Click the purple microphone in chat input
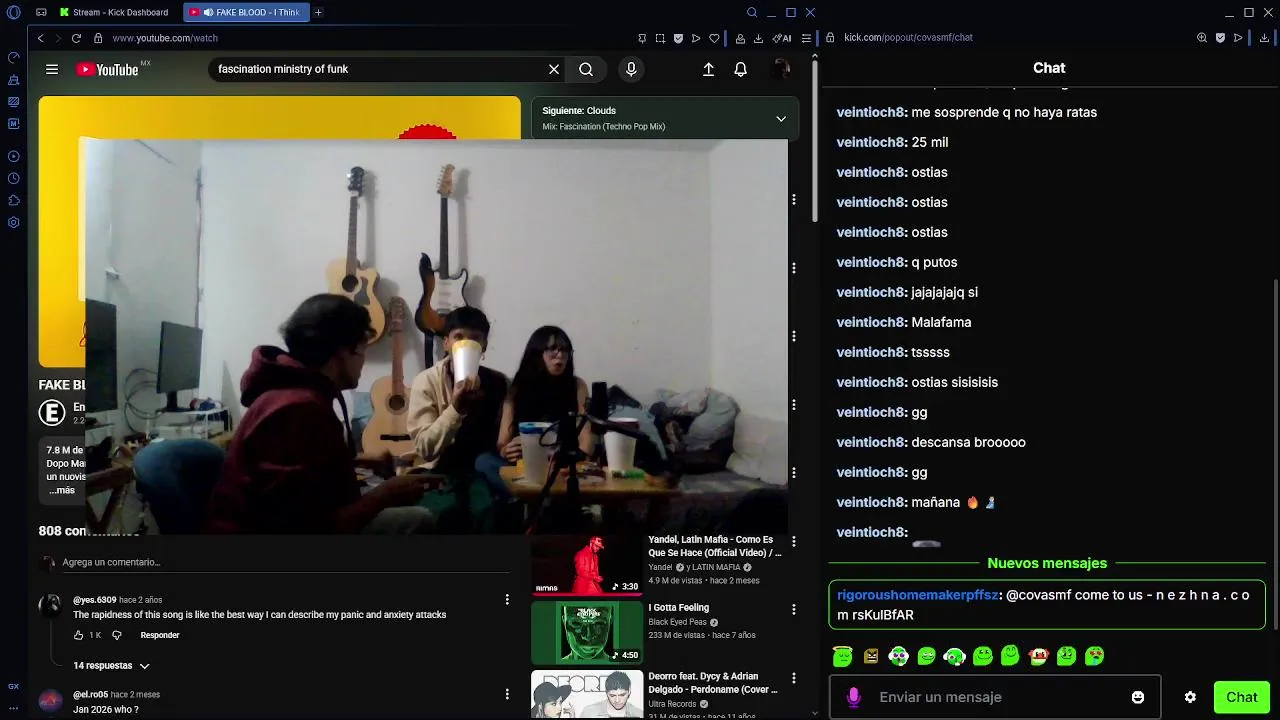The width and height of the screenshot is (1280, 720). point(854,697)
